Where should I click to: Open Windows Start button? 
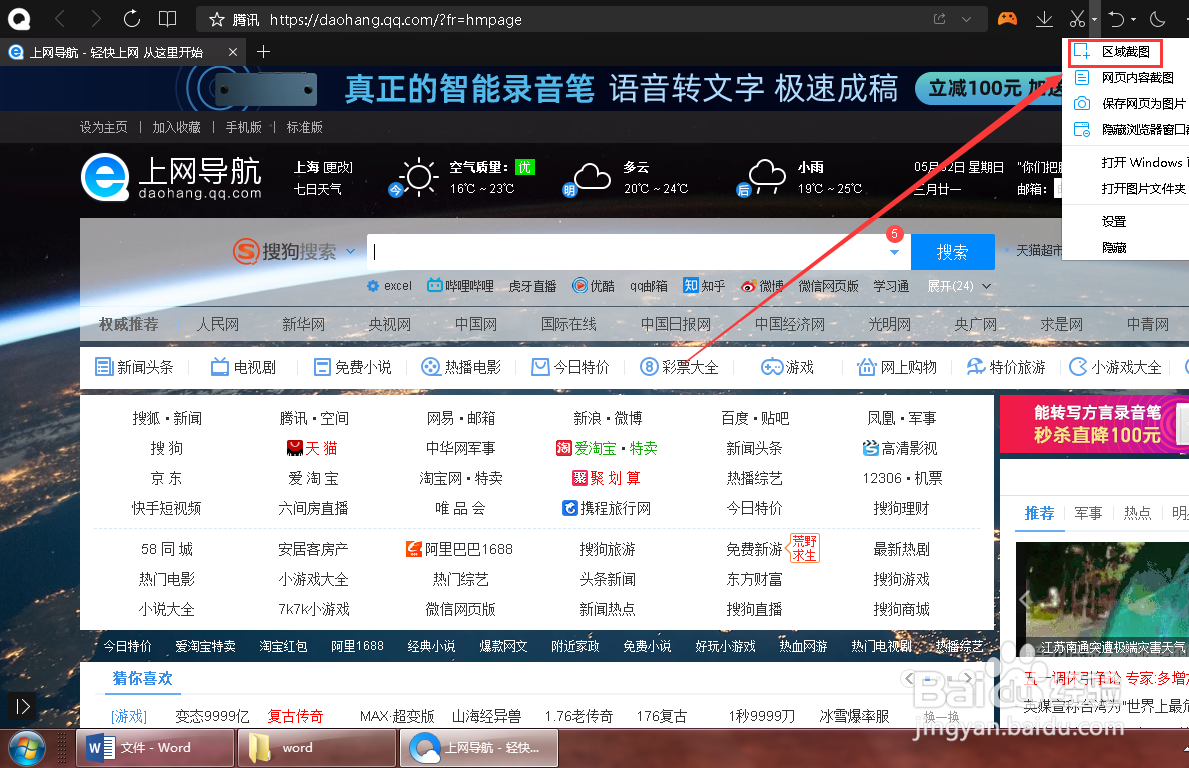(27, 748)
